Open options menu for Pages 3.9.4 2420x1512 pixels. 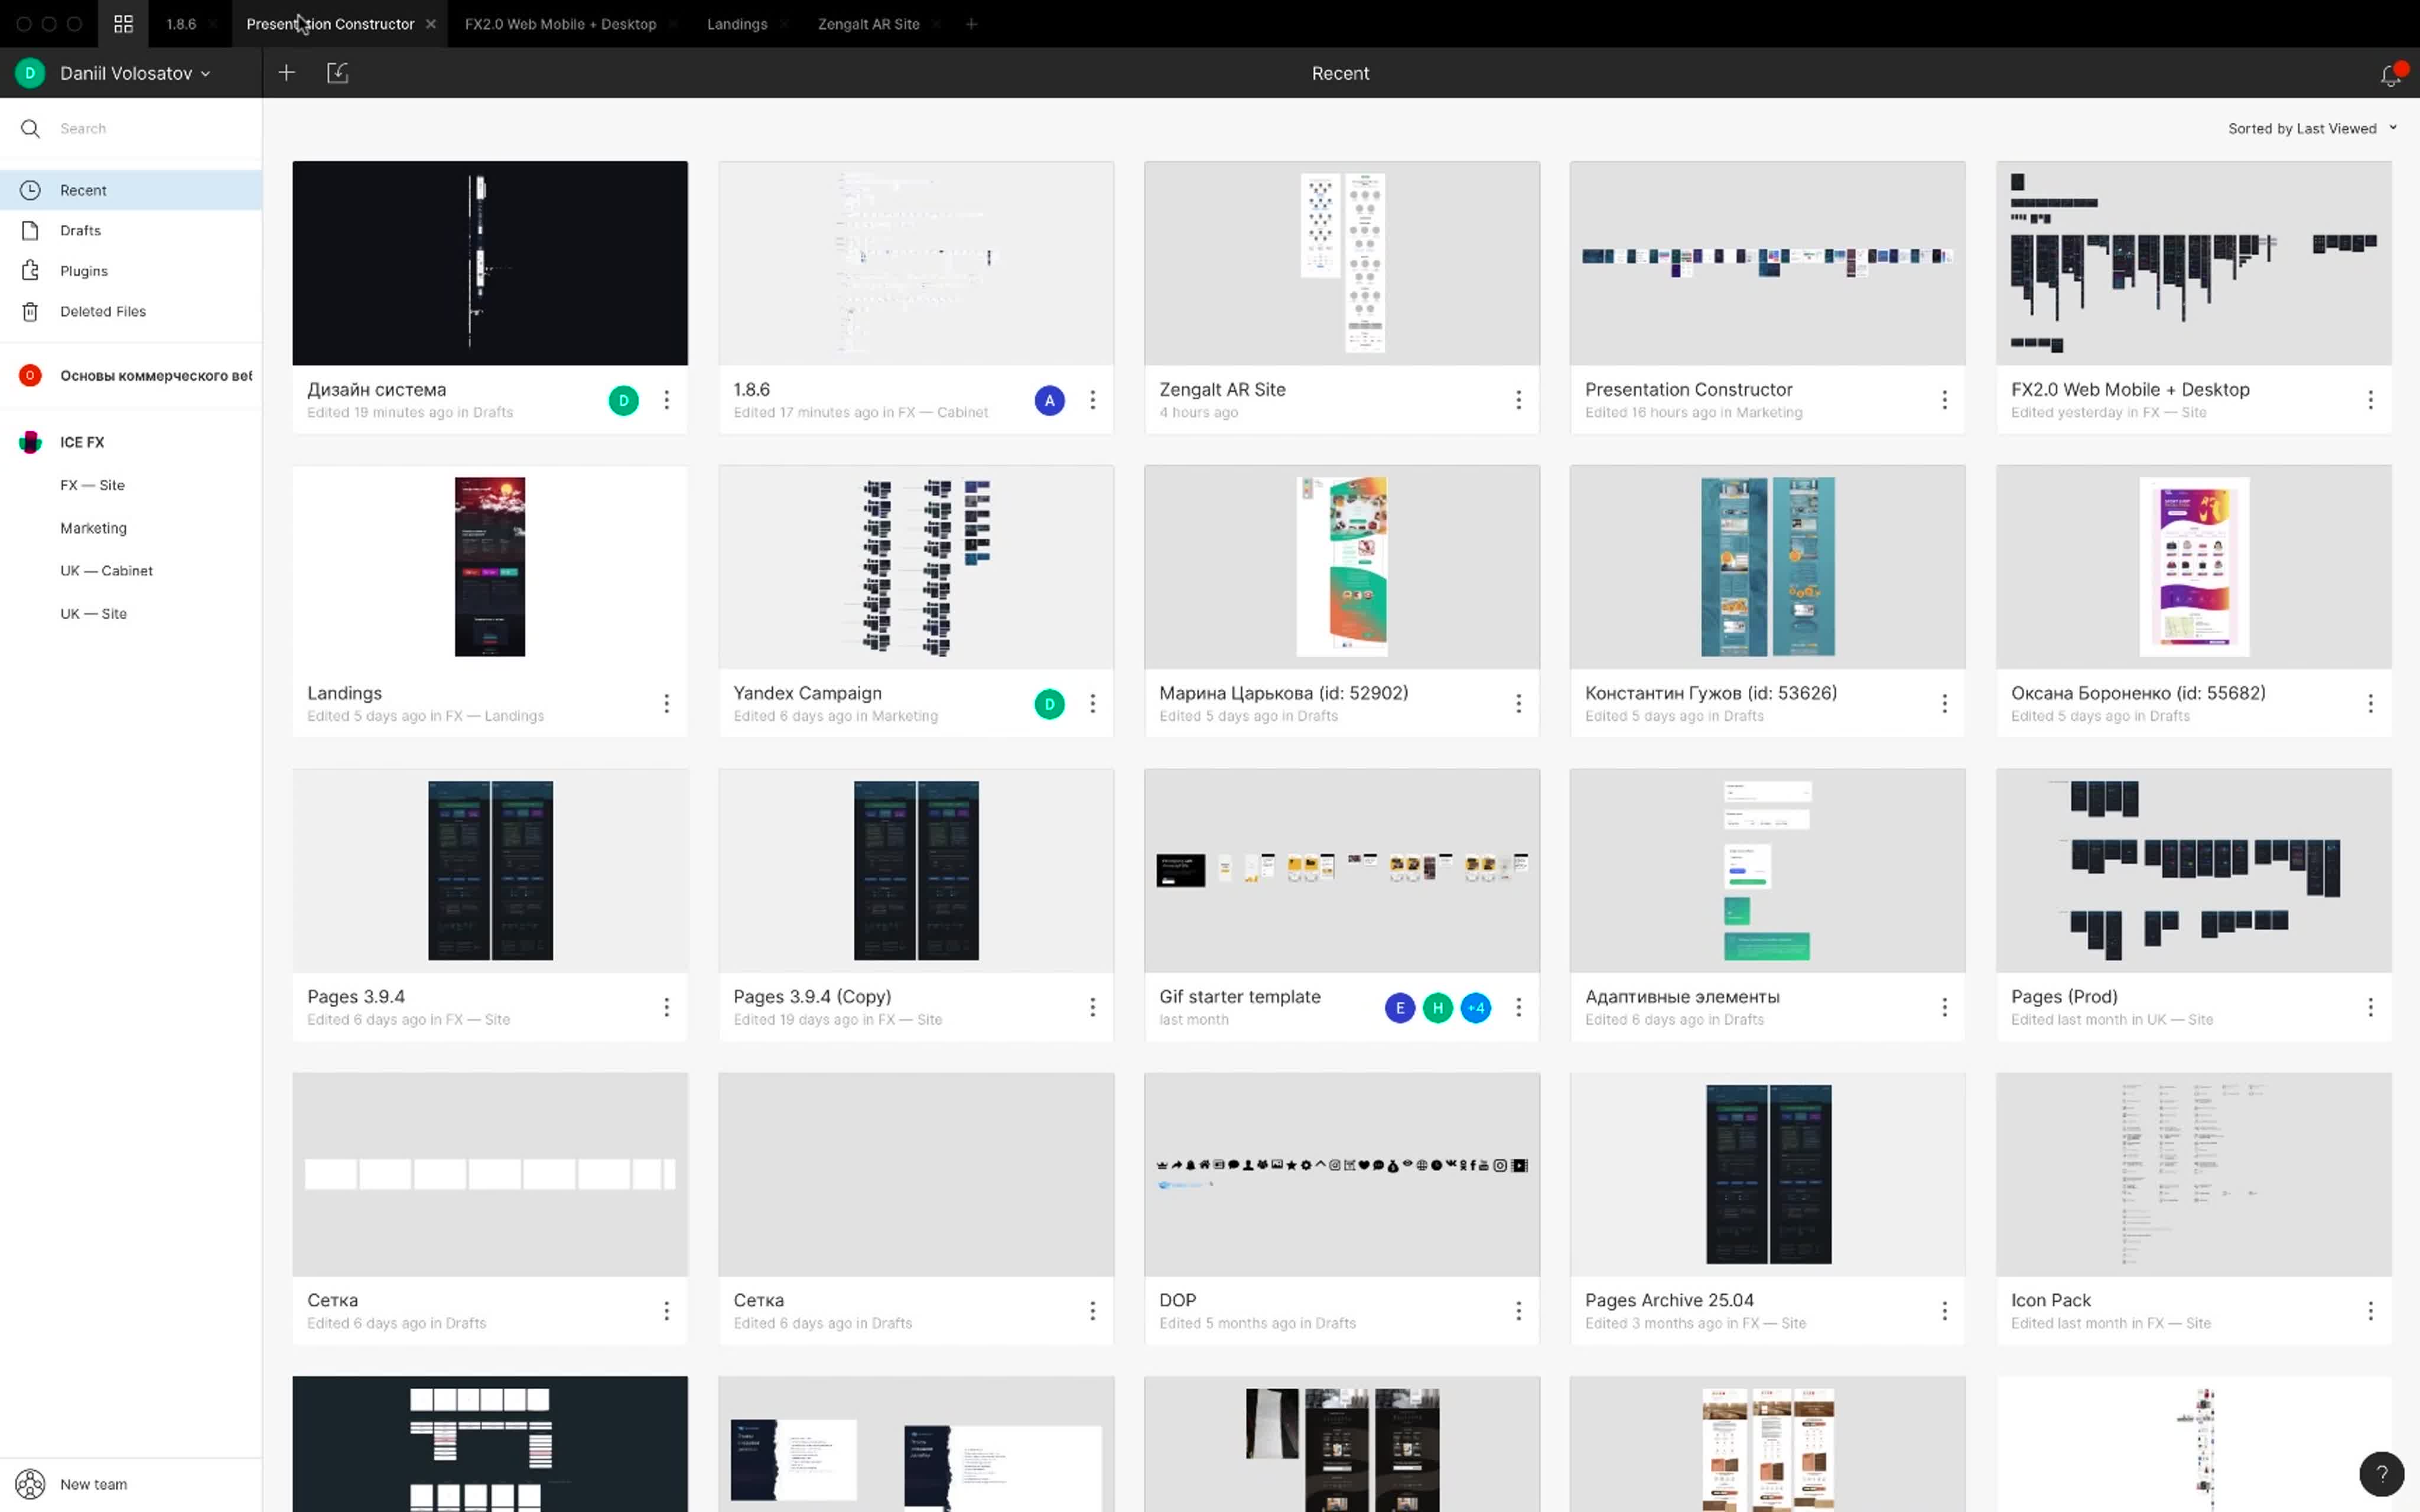(x=667, y=1007)
